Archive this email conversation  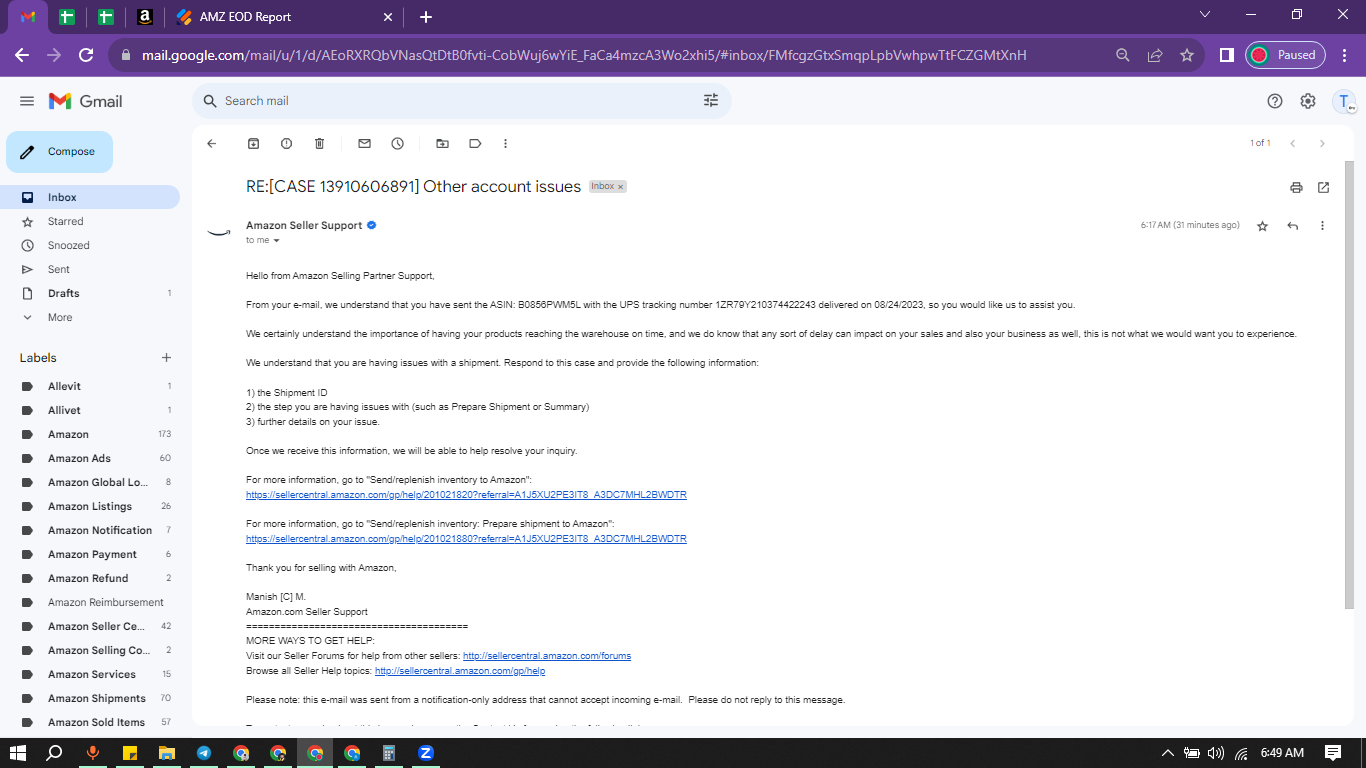coord(253,144)
